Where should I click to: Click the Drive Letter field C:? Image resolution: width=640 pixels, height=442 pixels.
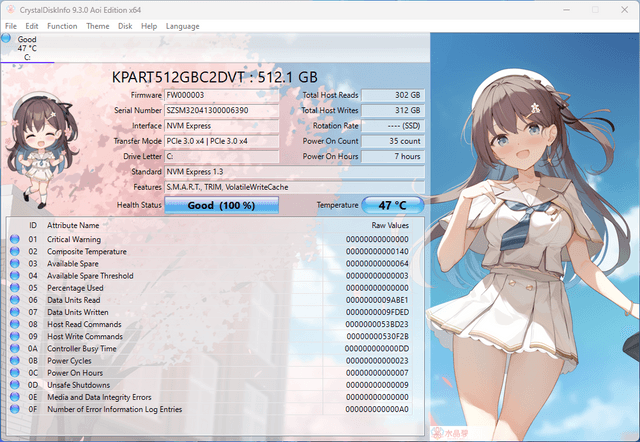[222, 156]
